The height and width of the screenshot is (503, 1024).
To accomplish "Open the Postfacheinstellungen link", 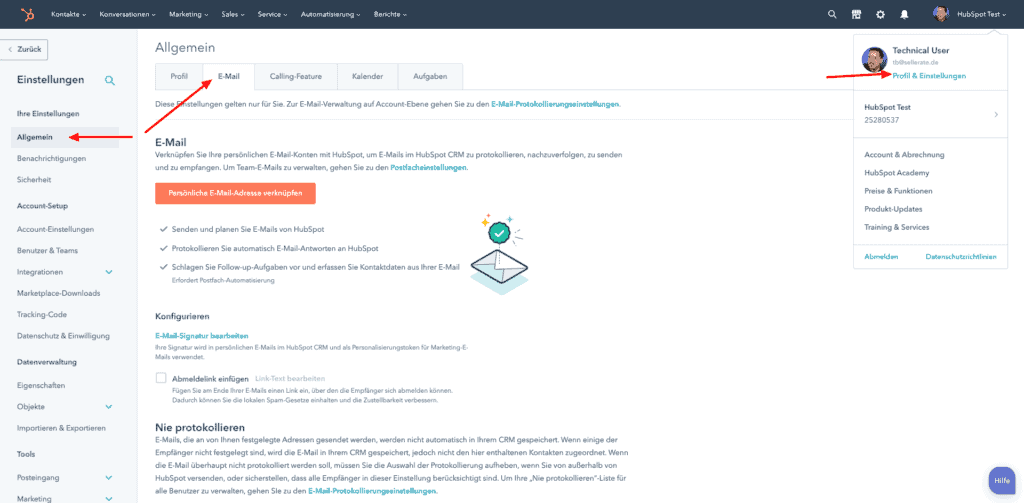I will tap(428, 168).
